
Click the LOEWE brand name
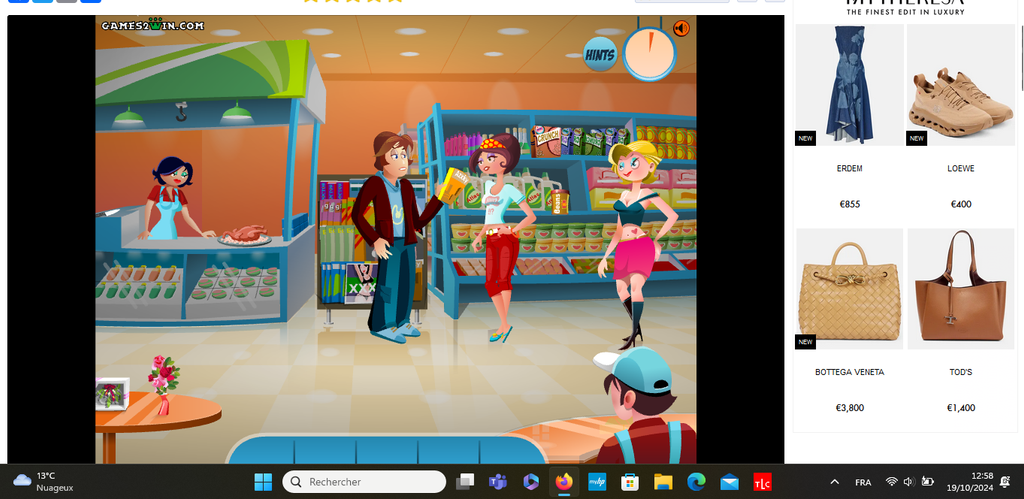961,169
